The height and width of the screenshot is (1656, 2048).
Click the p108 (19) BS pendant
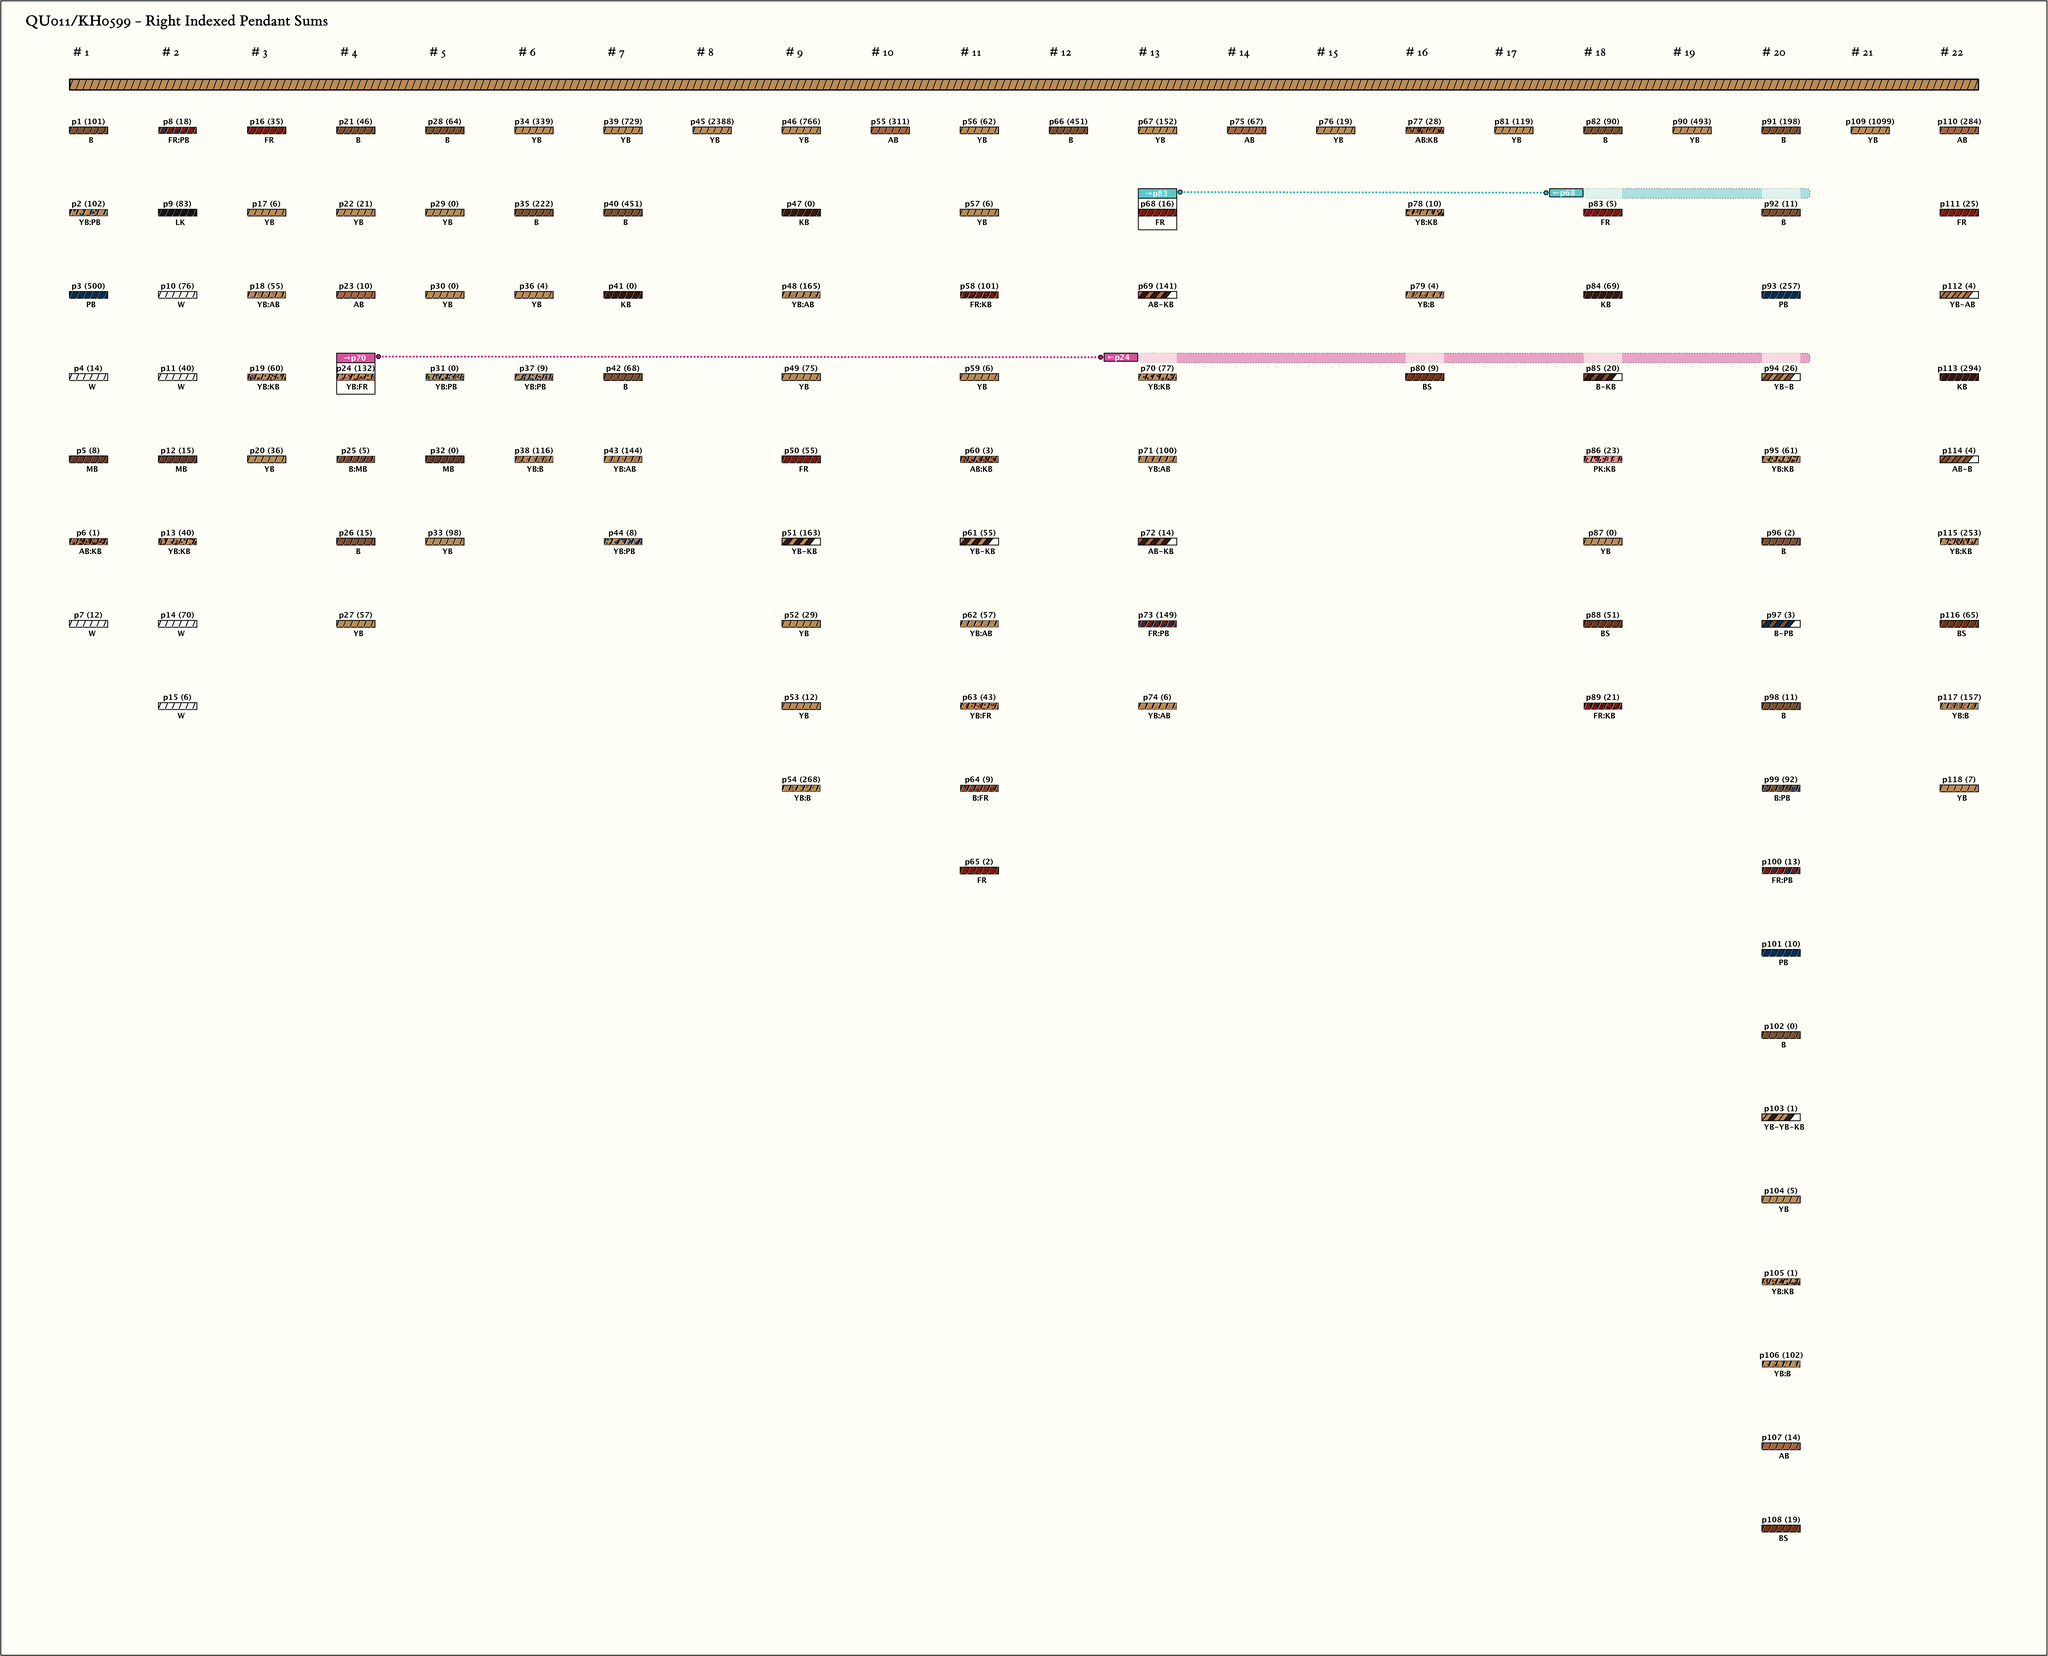tap(1781, 1528)
